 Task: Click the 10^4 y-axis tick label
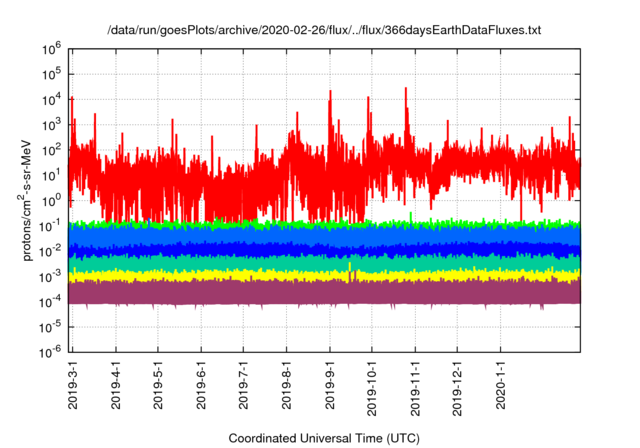(x=51, y=100)
